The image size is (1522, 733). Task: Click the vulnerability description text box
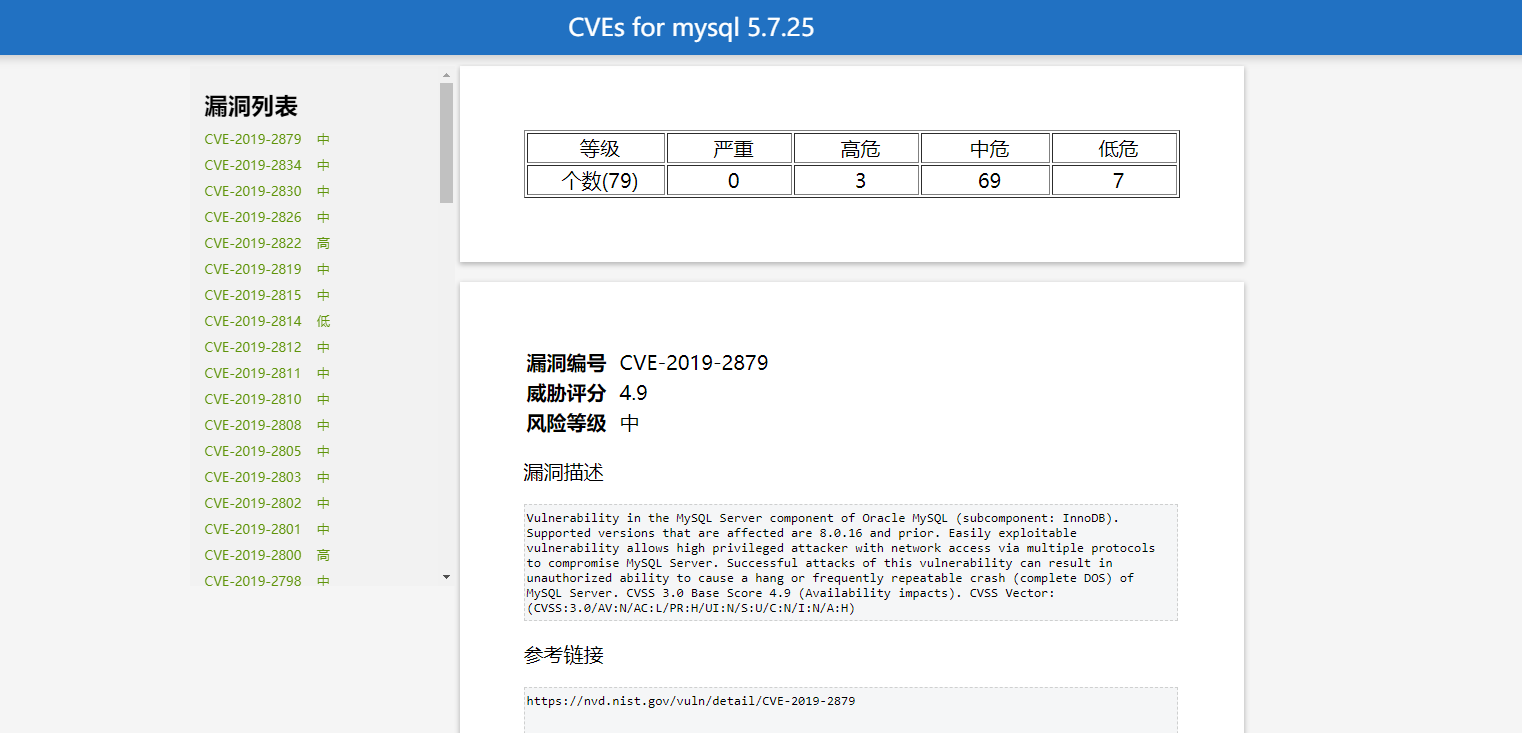pyautogui.click(x=850, y=562)
